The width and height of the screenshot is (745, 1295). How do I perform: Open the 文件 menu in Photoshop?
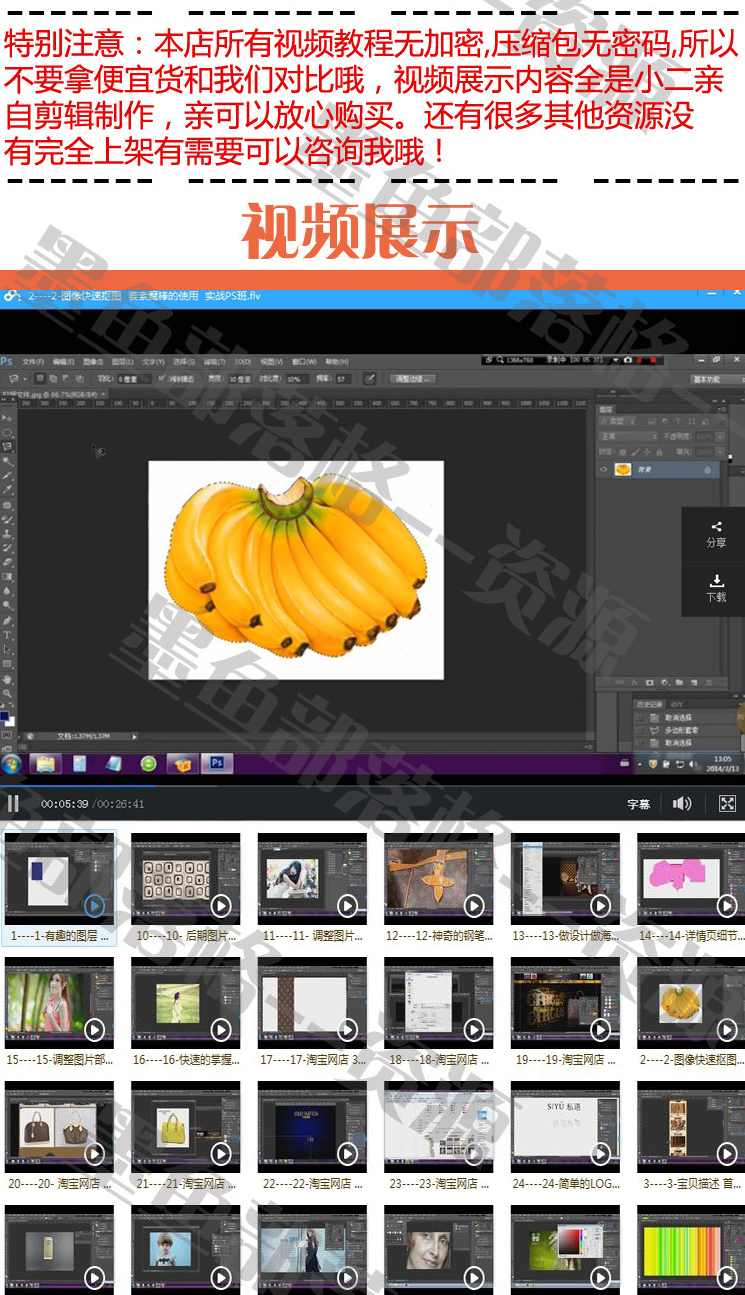33,361
